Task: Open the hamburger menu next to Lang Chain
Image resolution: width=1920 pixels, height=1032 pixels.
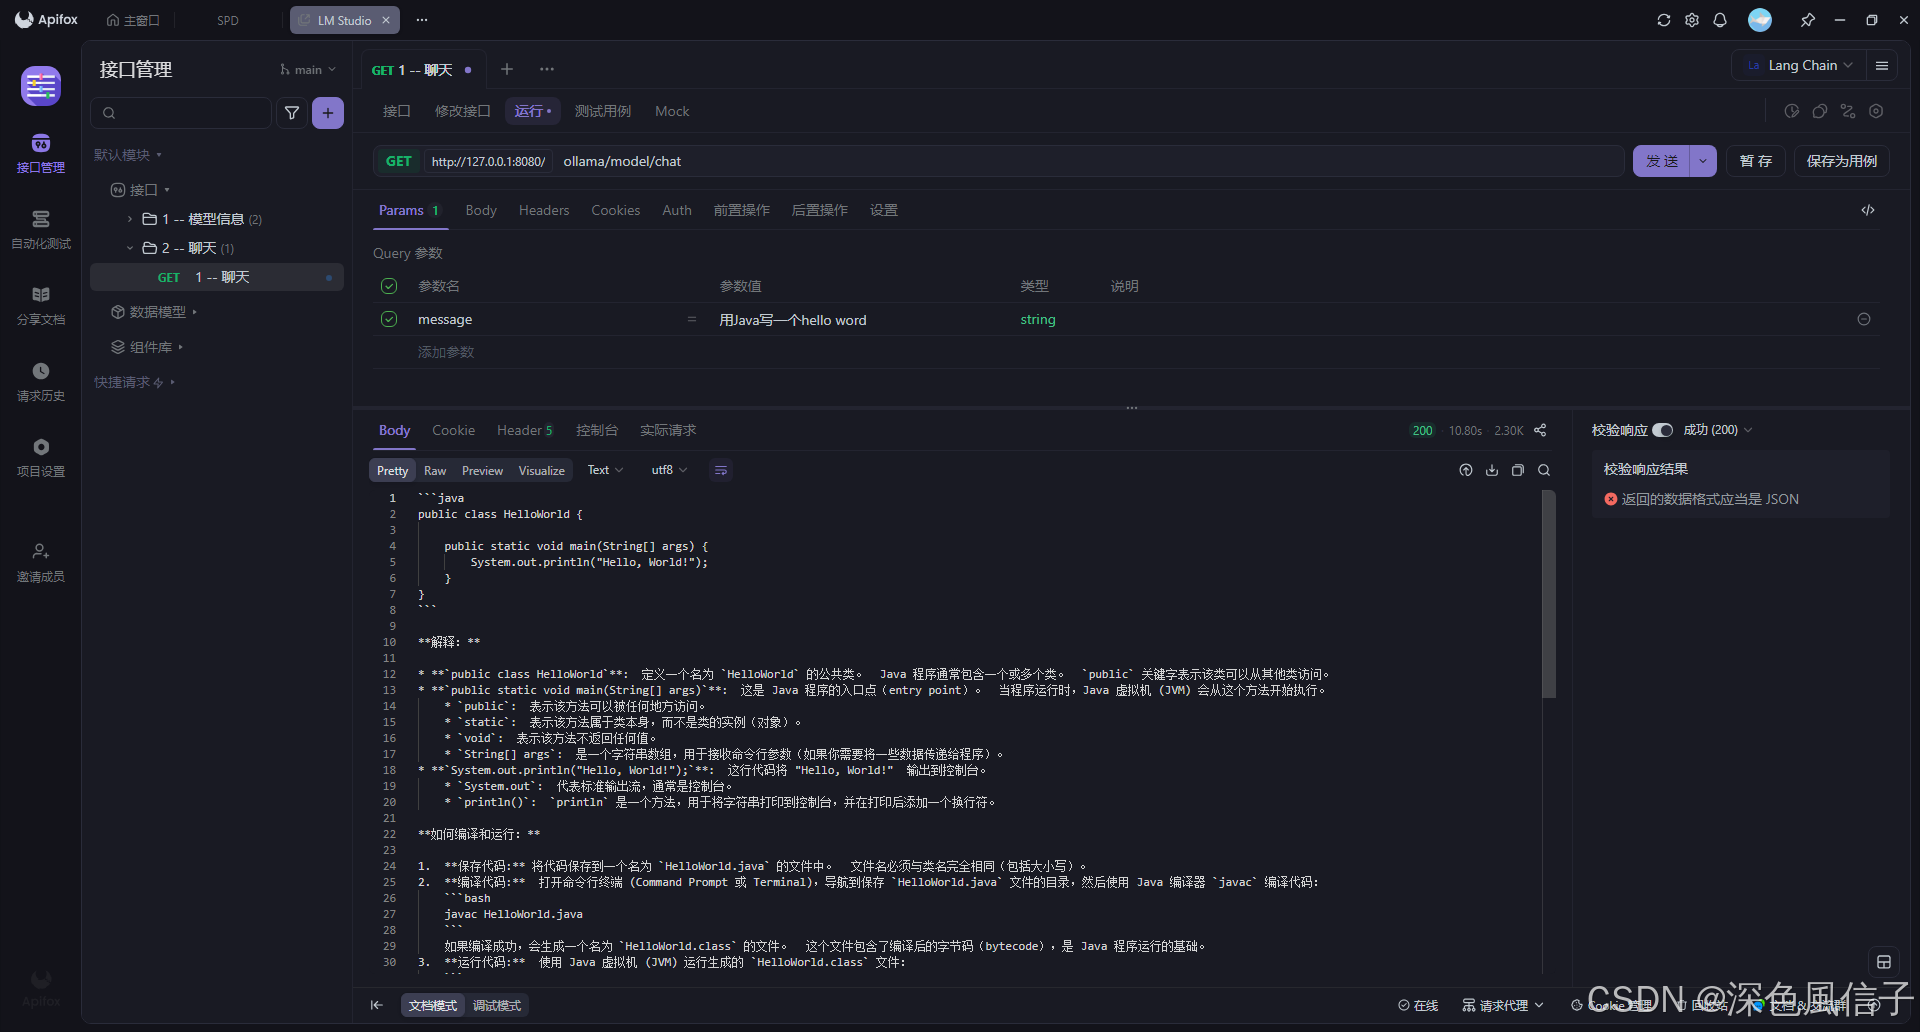Action: point(1882,65)
